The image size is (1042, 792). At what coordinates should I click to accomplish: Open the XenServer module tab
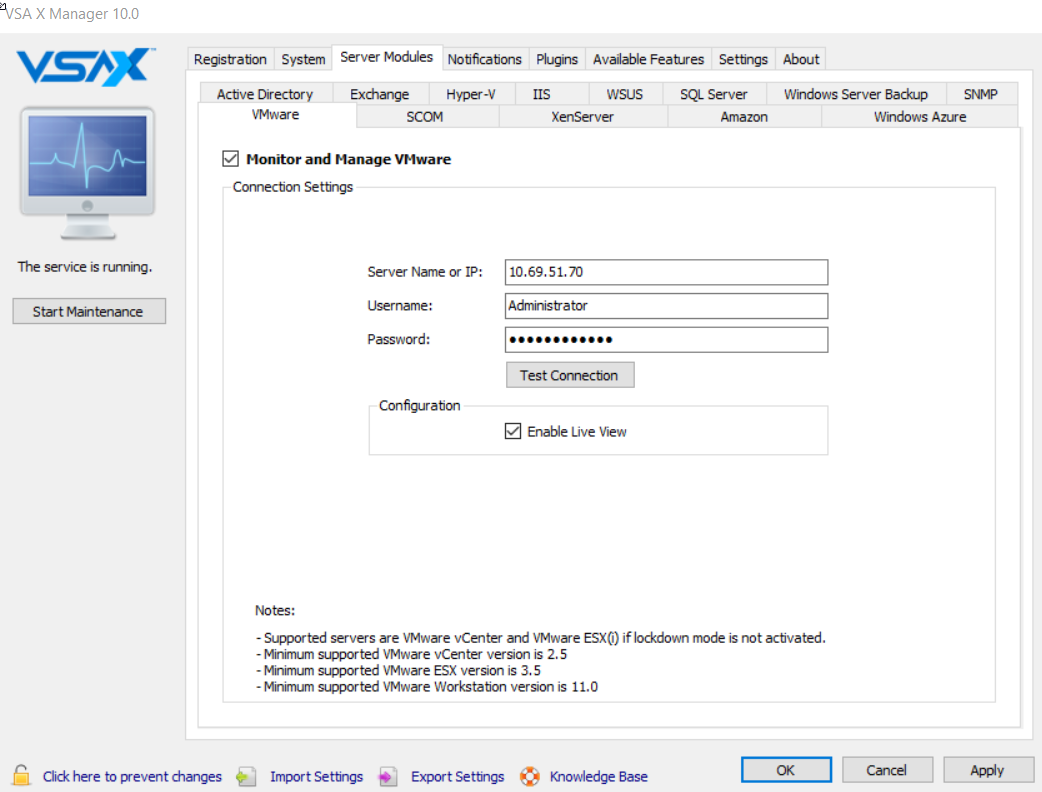tap(582, 117)
